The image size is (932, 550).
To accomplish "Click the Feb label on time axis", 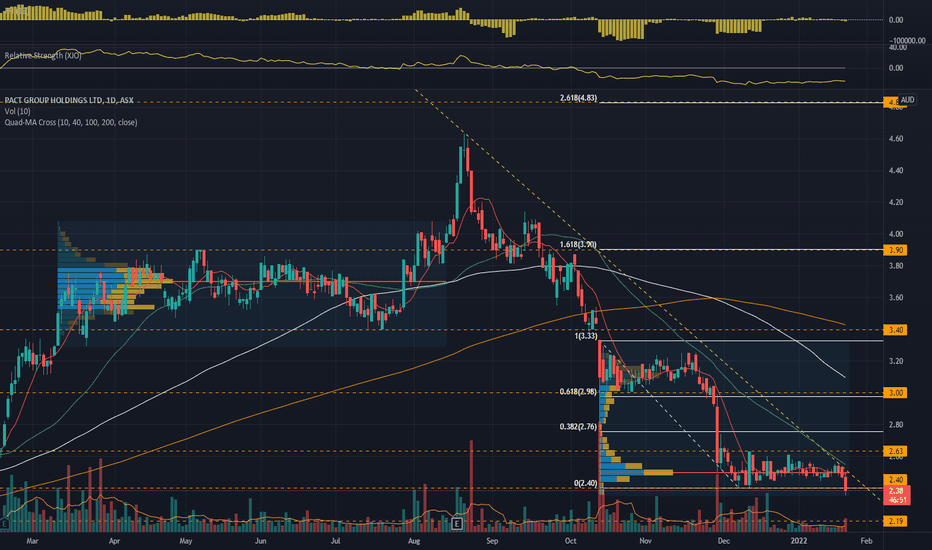I will (x=866, y=541).
